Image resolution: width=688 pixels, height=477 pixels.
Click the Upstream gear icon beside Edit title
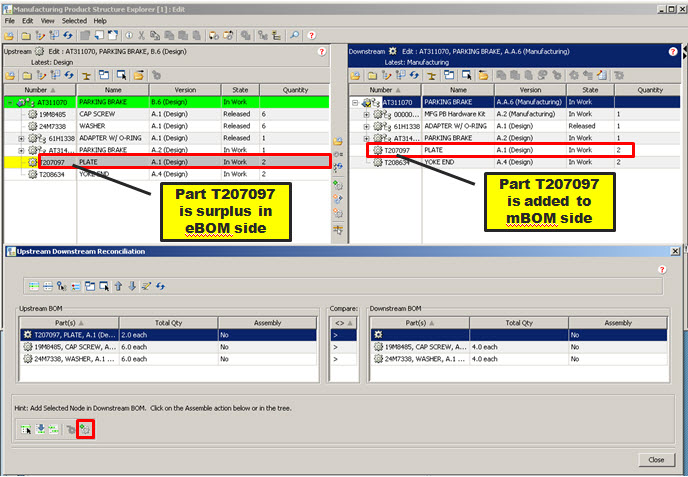coord(39,52)
